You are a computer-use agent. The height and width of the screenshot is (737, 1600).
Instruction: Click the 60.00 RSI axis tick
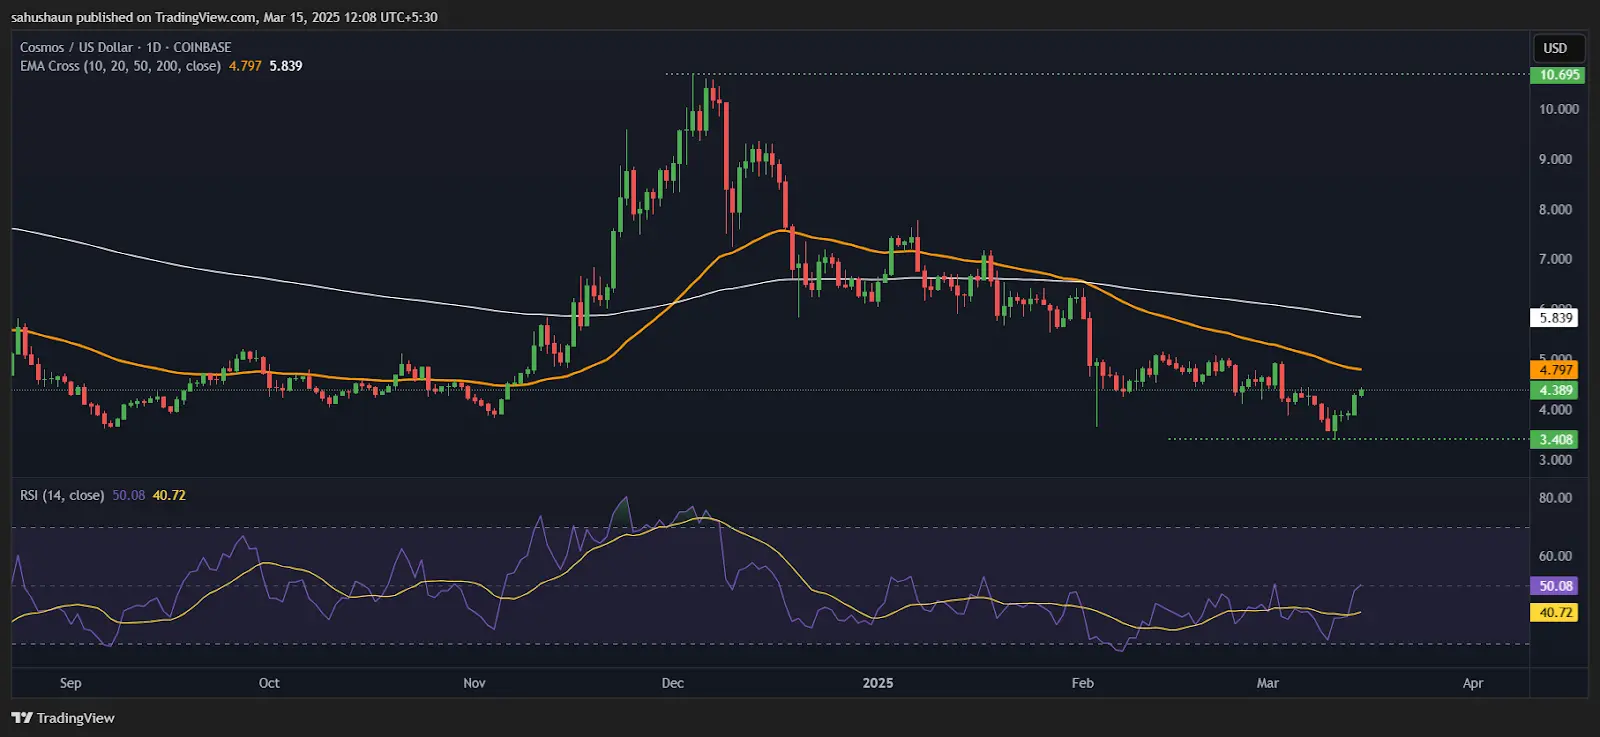tap(1555, 556)
